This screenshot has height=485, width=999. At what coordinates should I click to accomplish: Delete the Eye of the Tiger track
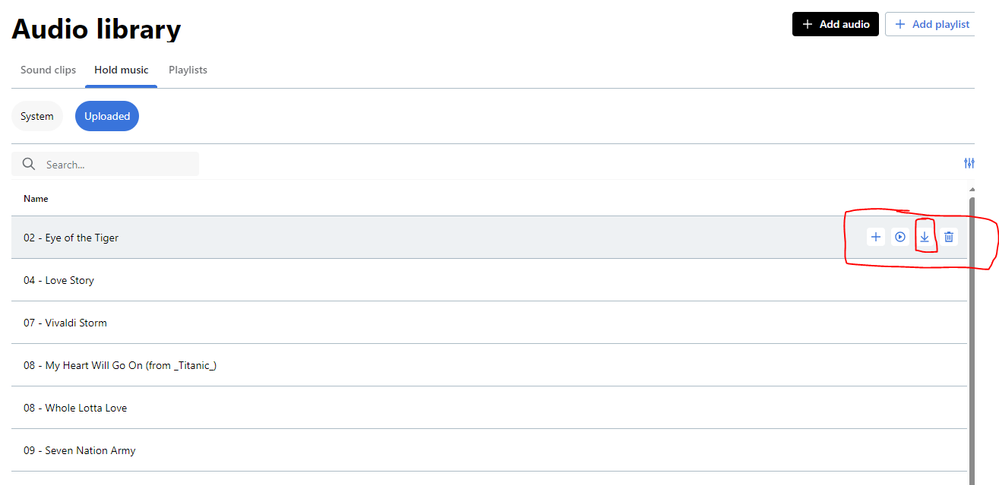(x=949, y=237)
